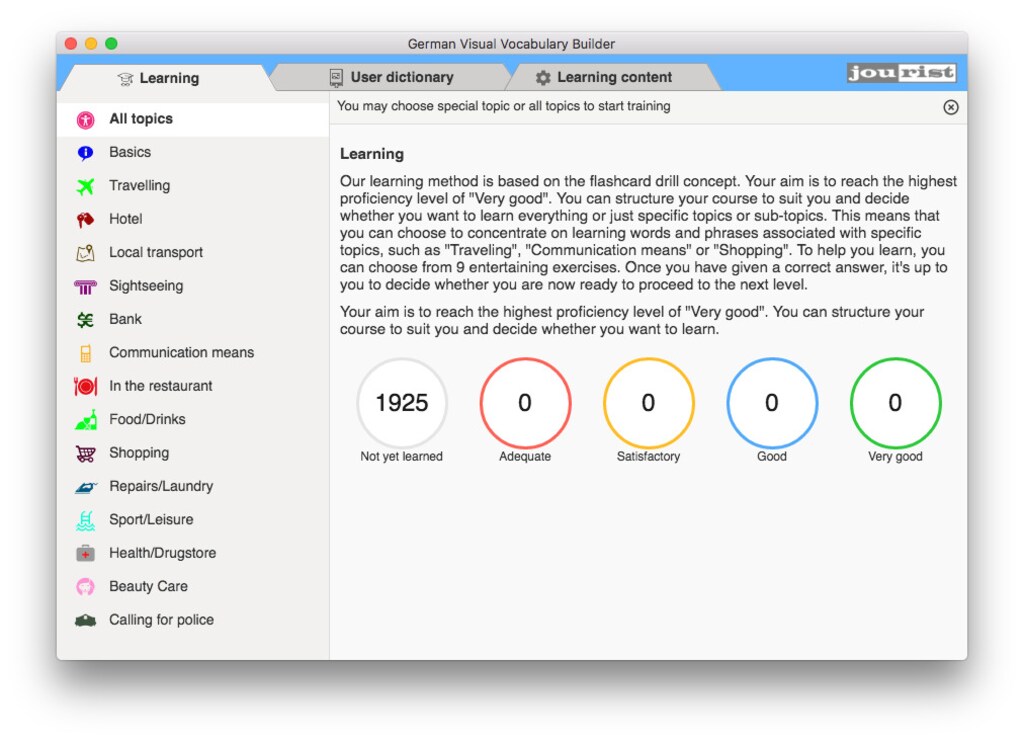Select the Basics topic label
The width and height of the screenshot is (1024, 741).
coord(130,152)
